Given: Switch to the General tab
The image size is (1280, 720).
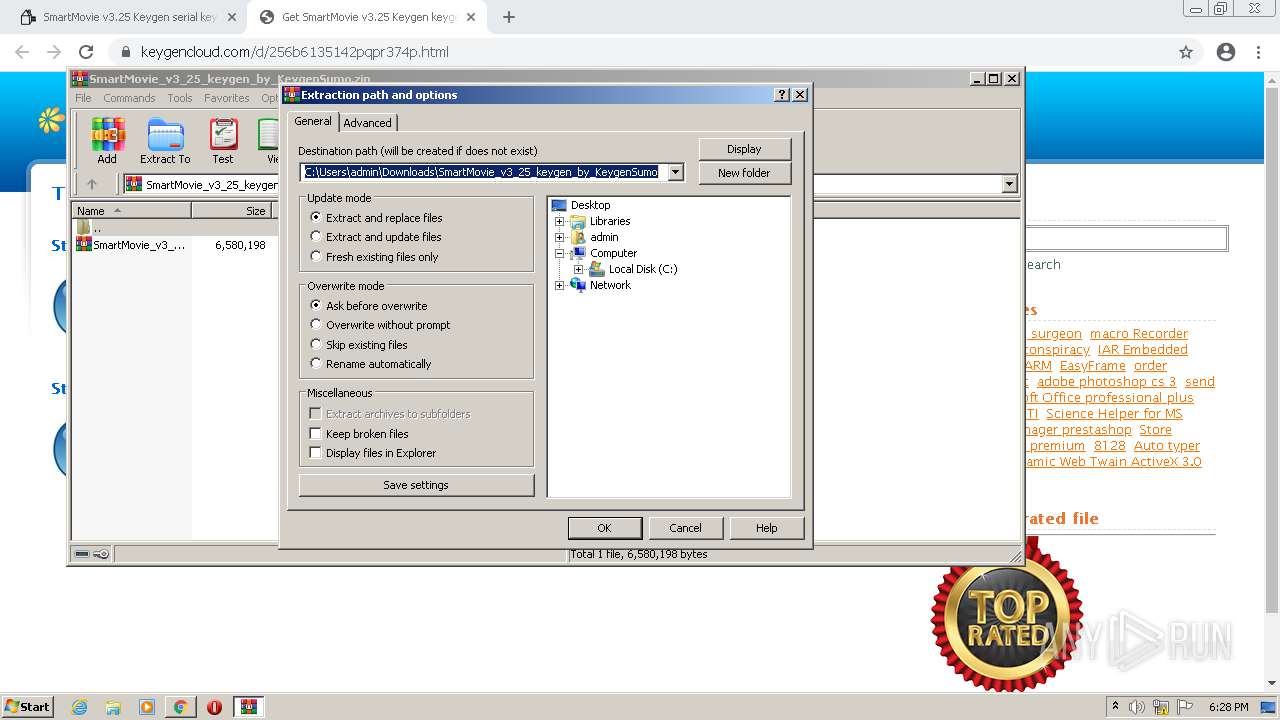Looking at the screenshot, I should [313, 121].
